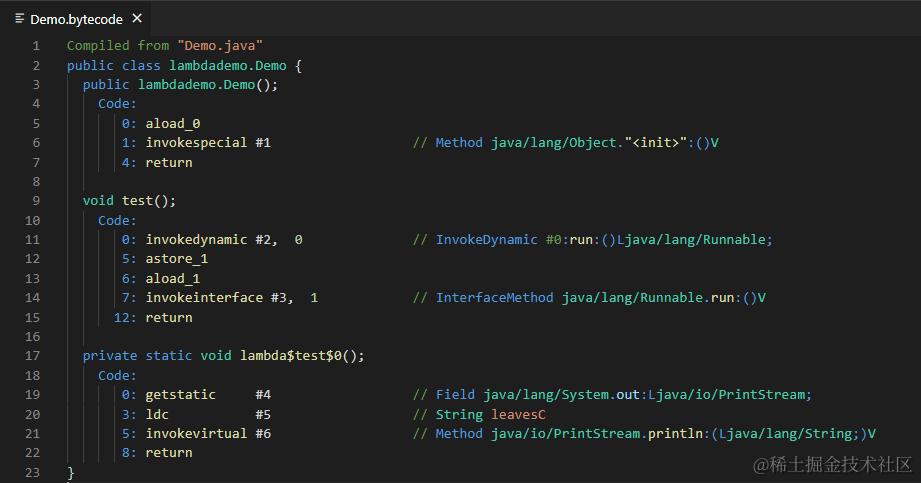Click the 'aload_1' instruction
The width and height of the screenshot is (921, 483).
(x=173, y=279)
